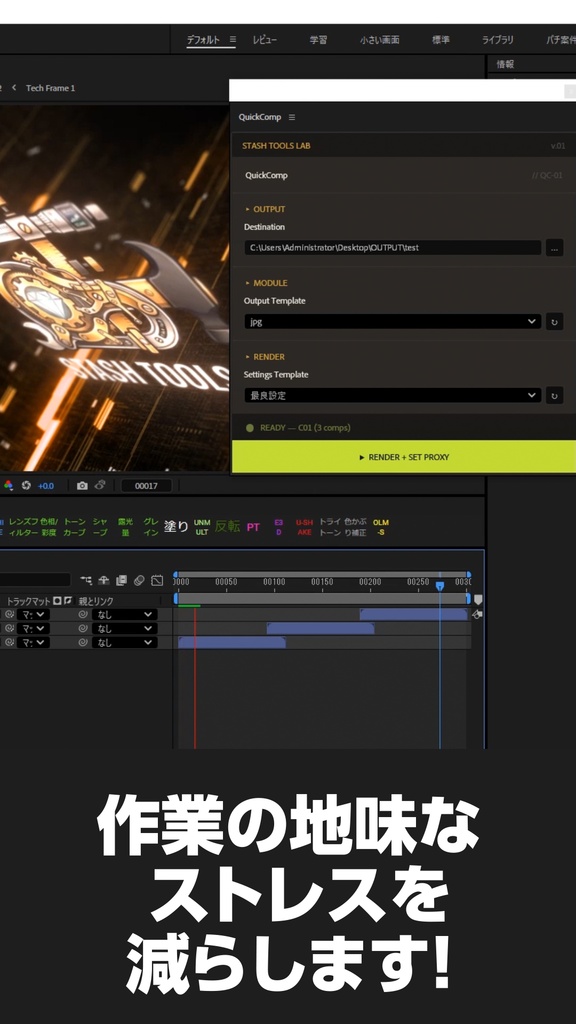
Task: Click the reset exposure icon
Action: (x=26, y=485)
